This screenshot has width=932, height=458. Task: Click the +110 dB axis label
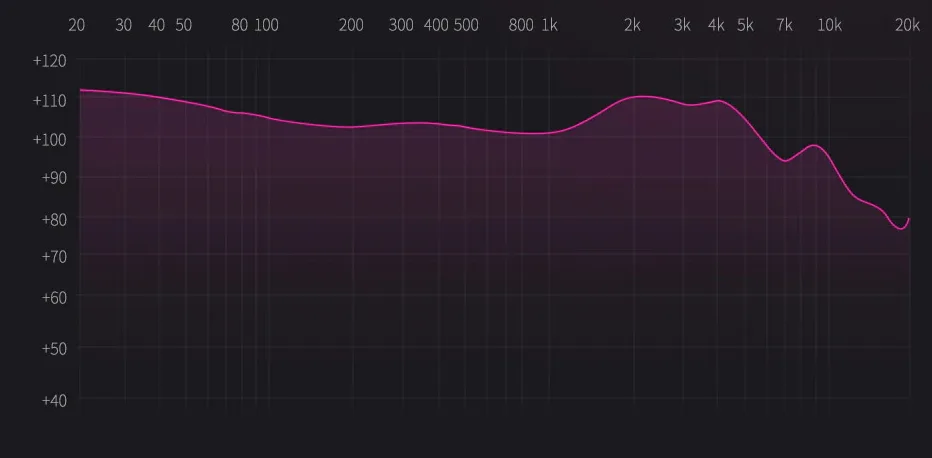coord(50,100)
